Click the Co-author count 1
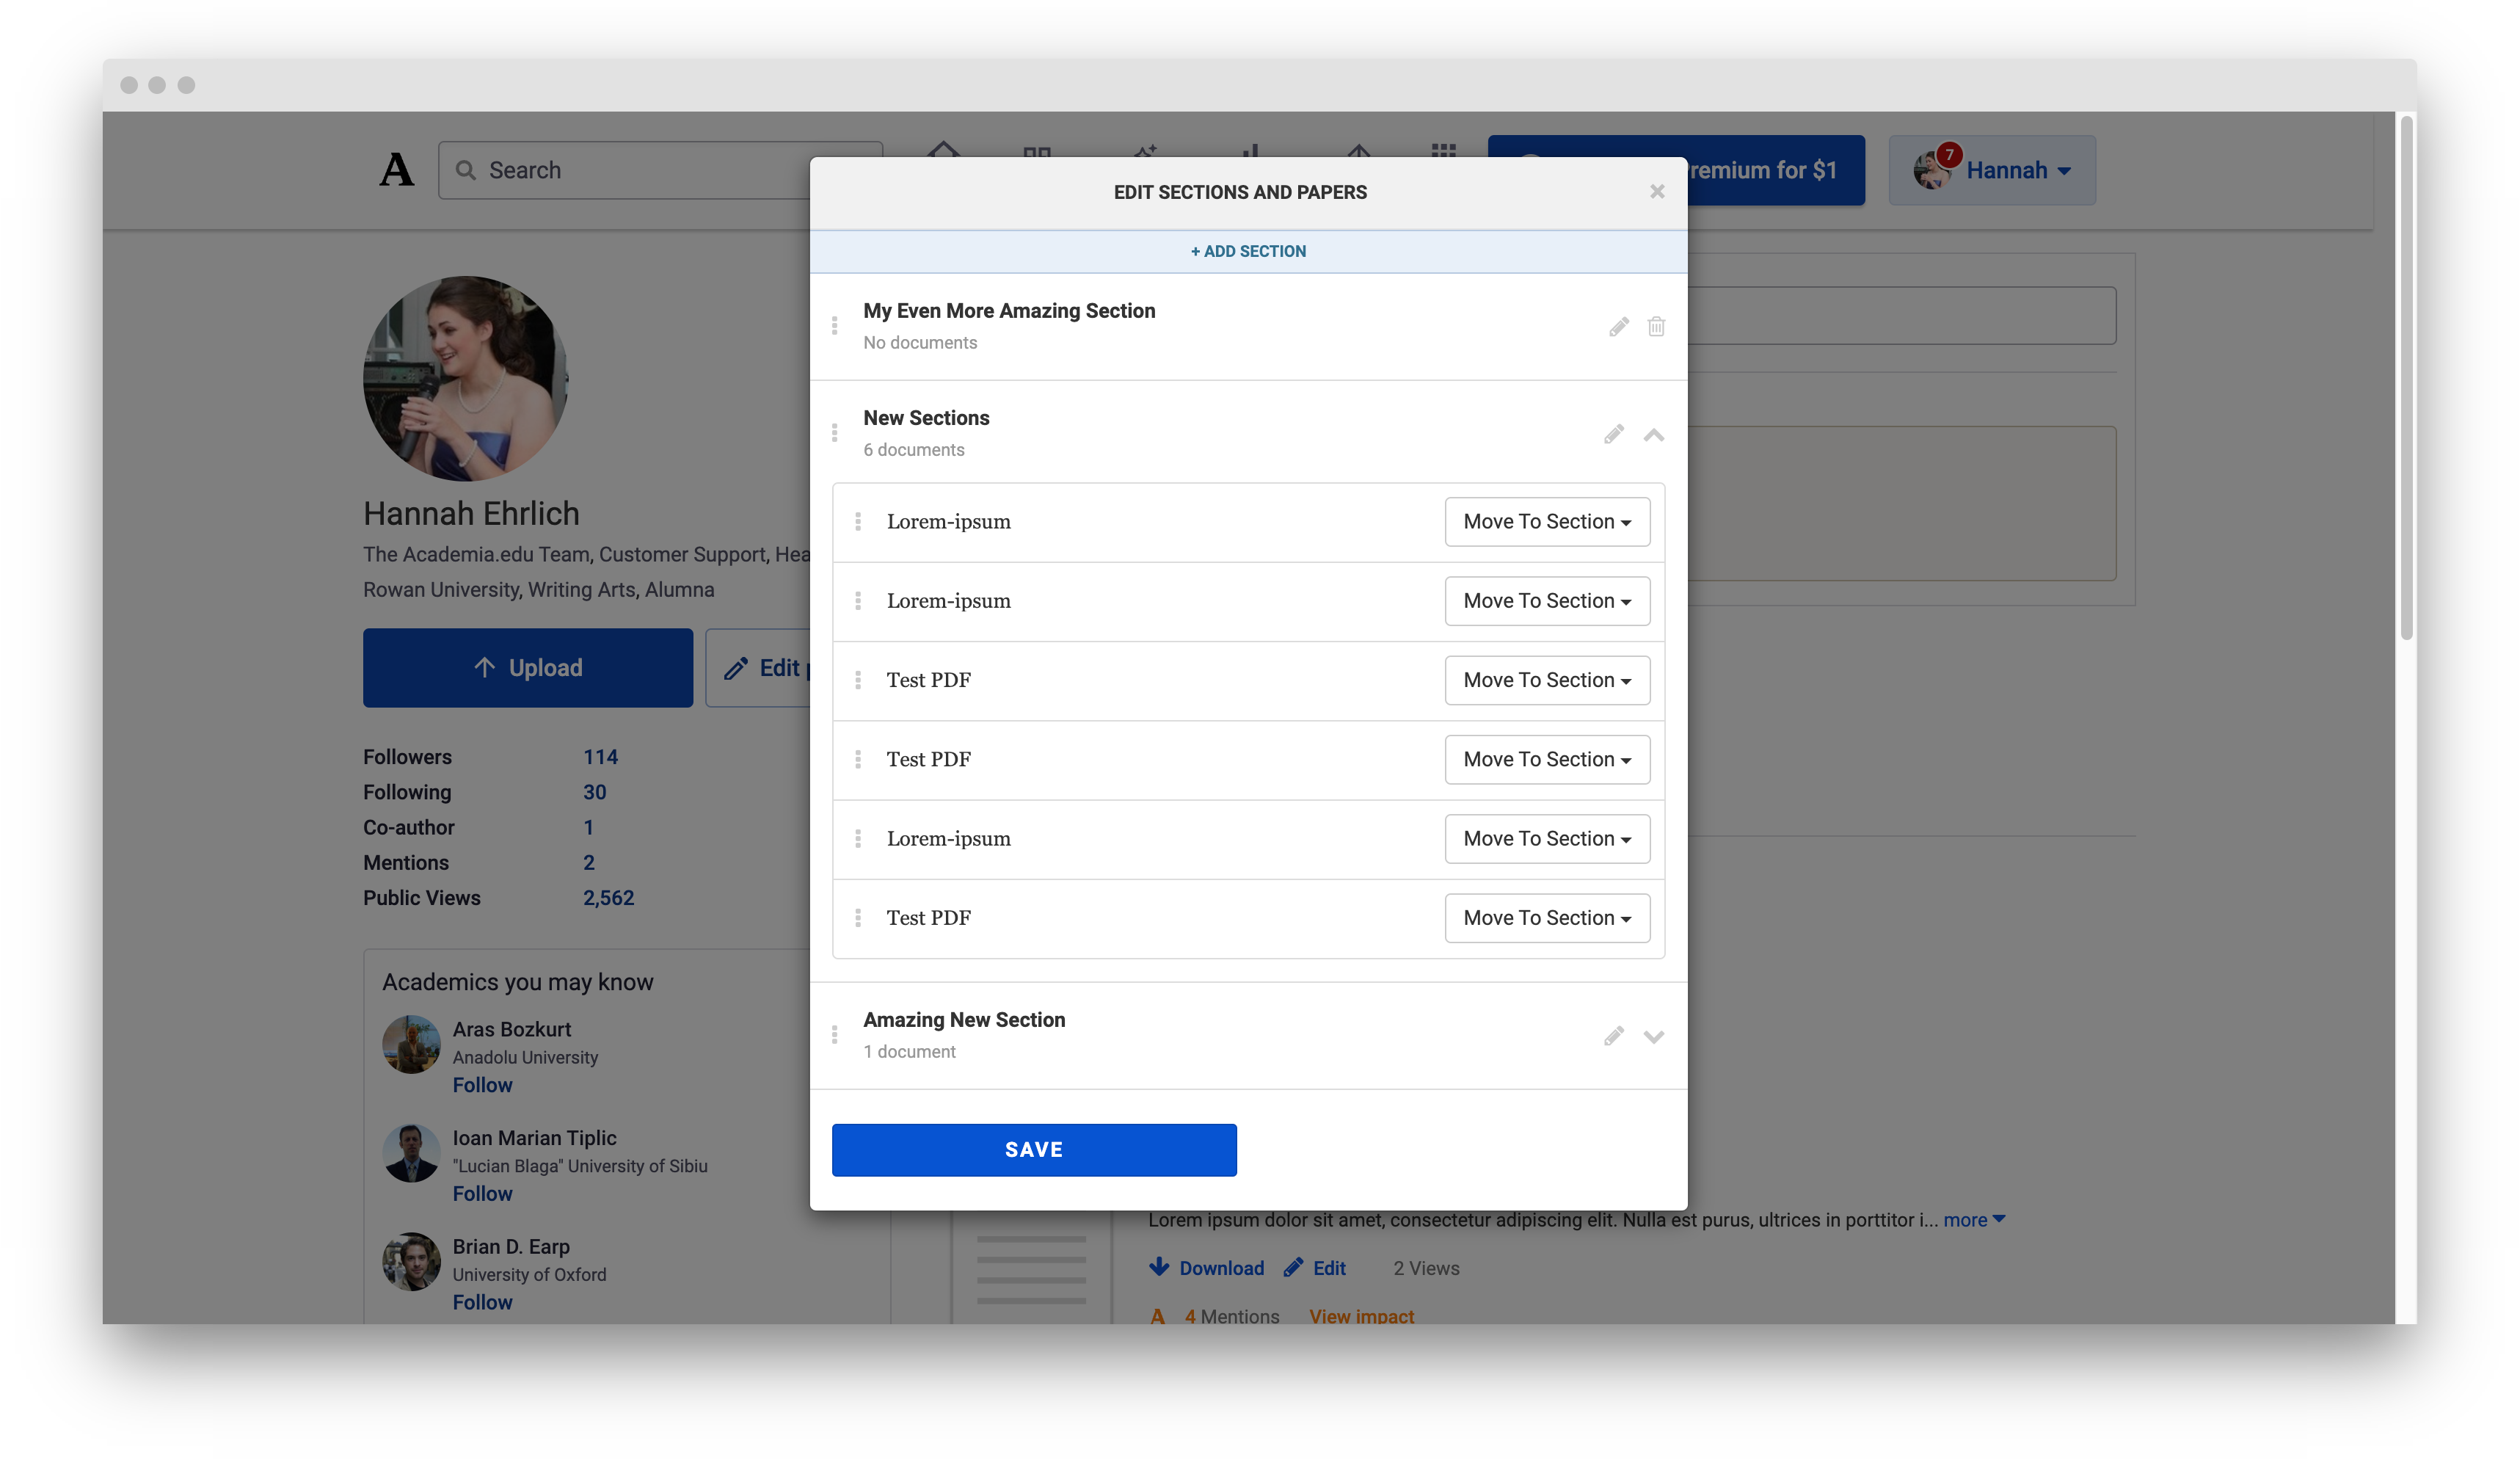This screenshot has height=1471, width=2520. point(589,828)
